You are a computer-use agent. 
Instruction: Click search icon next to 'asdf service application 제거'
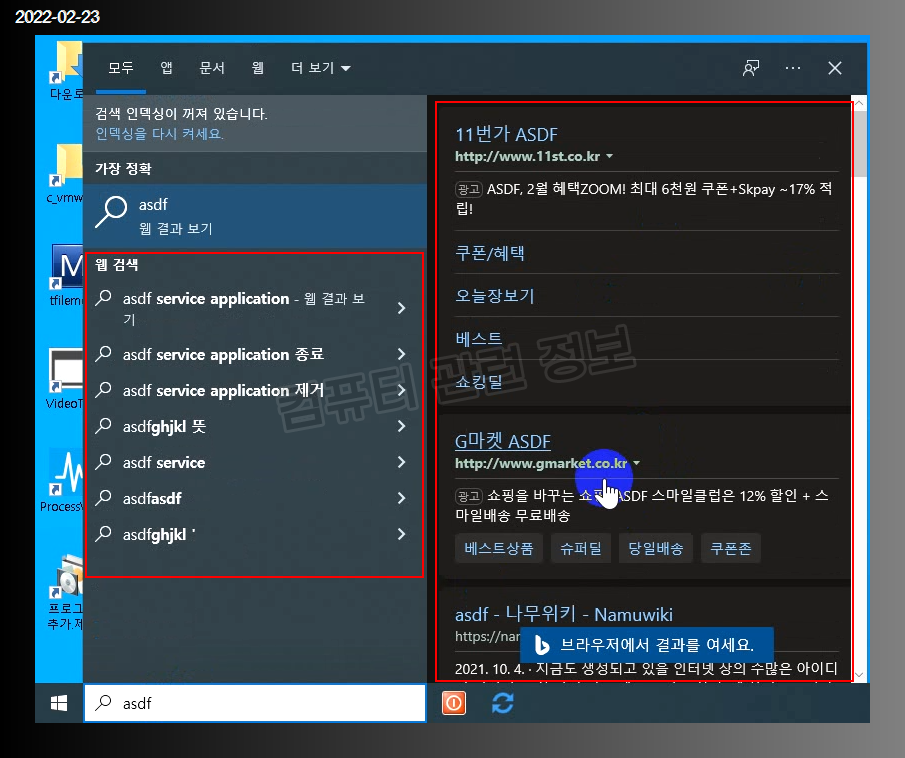(x=103, y=390)
